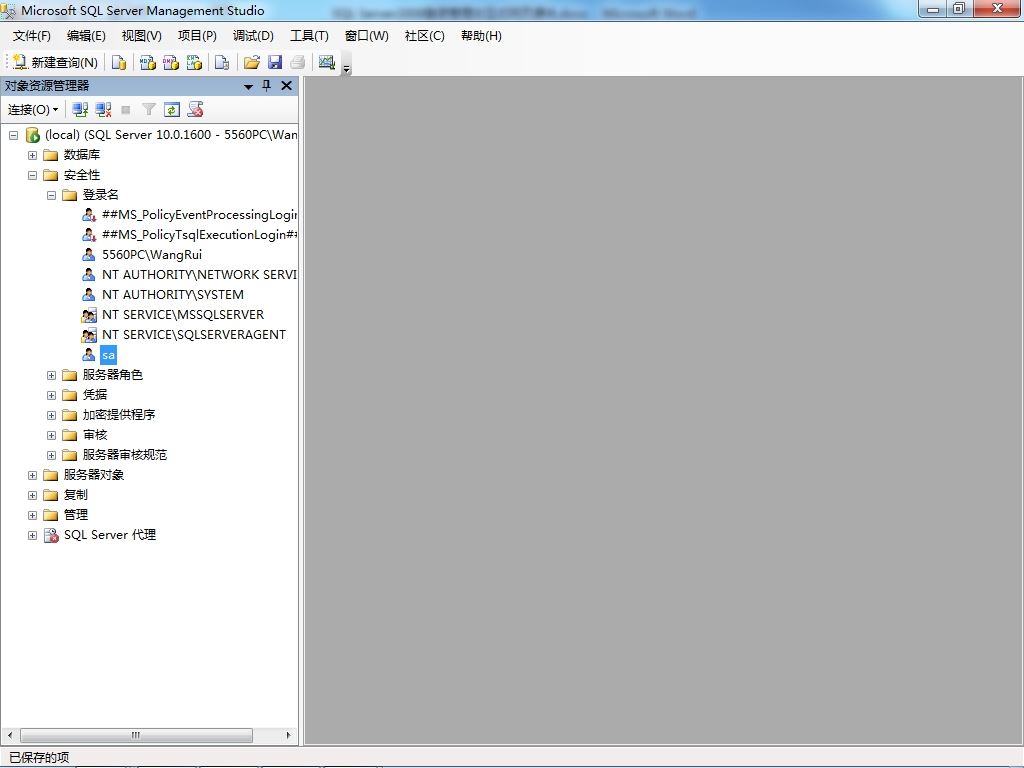The height and width of the screenshot is (768, 1024).
Task: Click the Stop square icon
Action: click(x=126, y=110)
